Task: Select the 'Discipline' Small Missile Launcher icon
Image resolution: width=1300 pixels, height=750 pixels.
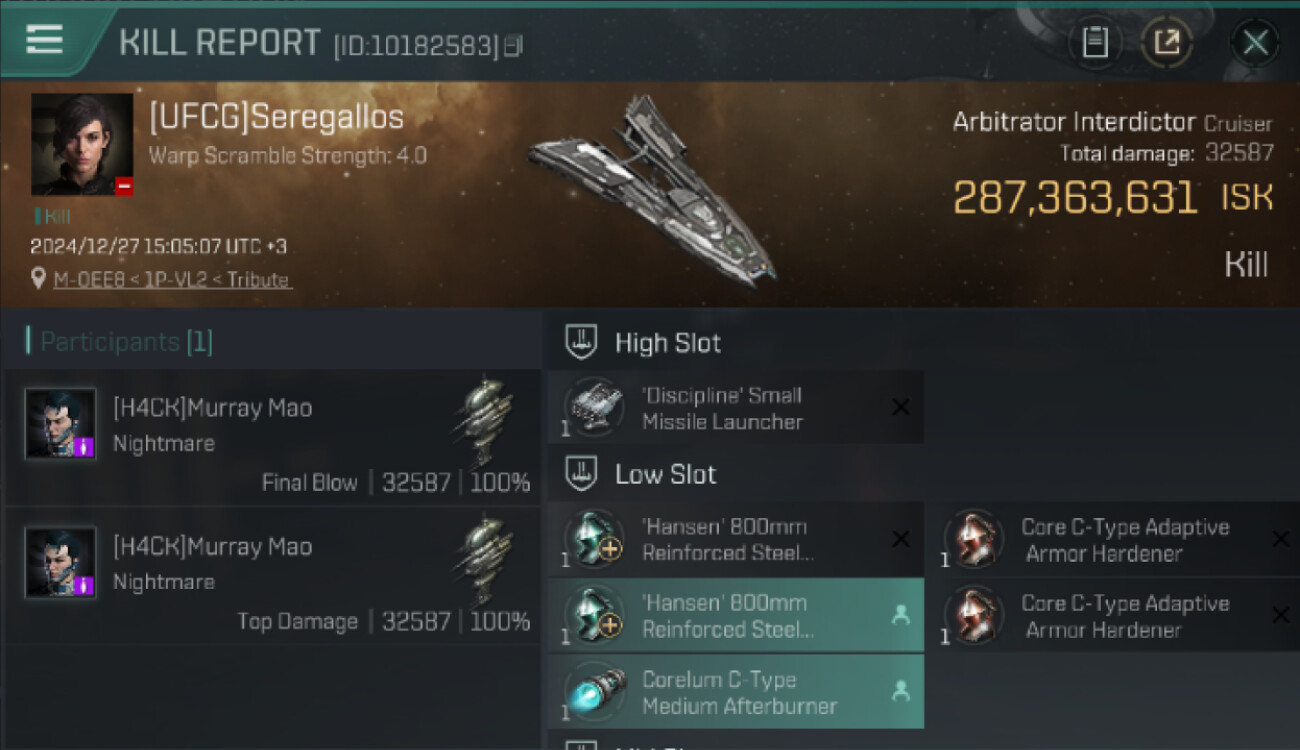Action: click(x=594, y=407)
